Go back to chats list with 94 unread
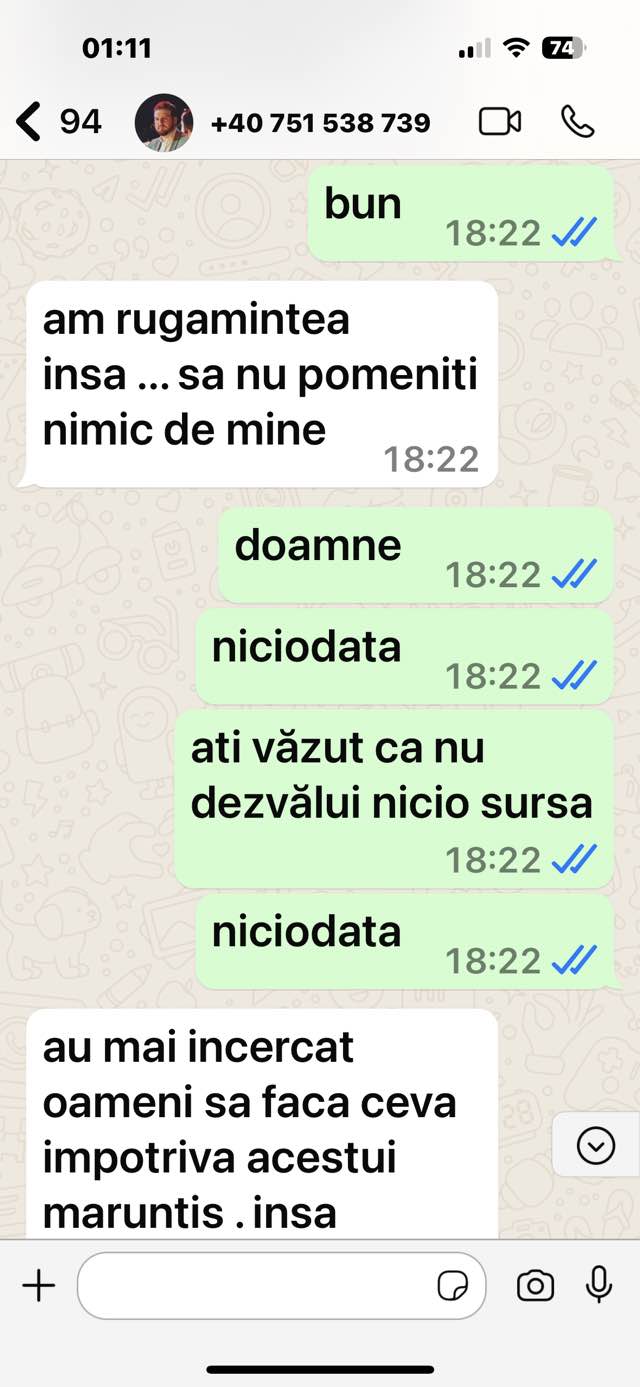640x1387 pixels. click(x=60, y=122)
